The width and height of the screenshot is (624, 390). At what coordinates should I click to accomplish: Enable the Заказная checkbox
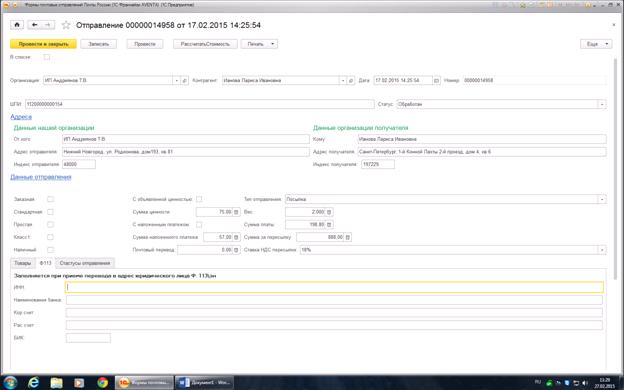(x=50, y=199)
